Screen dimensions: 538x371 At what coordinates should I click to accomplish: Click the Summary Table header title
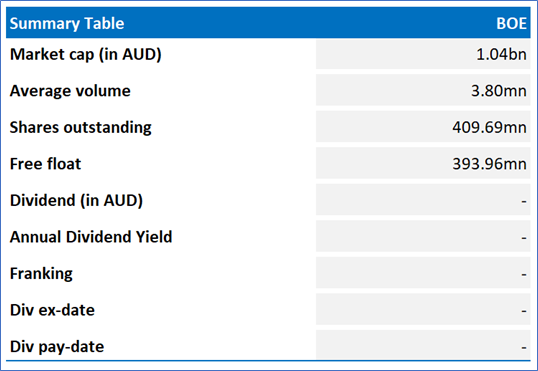[67, 23]
